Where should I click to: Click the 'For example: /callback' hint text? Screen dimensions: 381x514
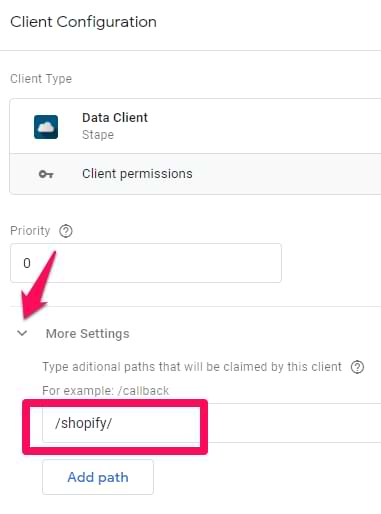coord(106,391)
